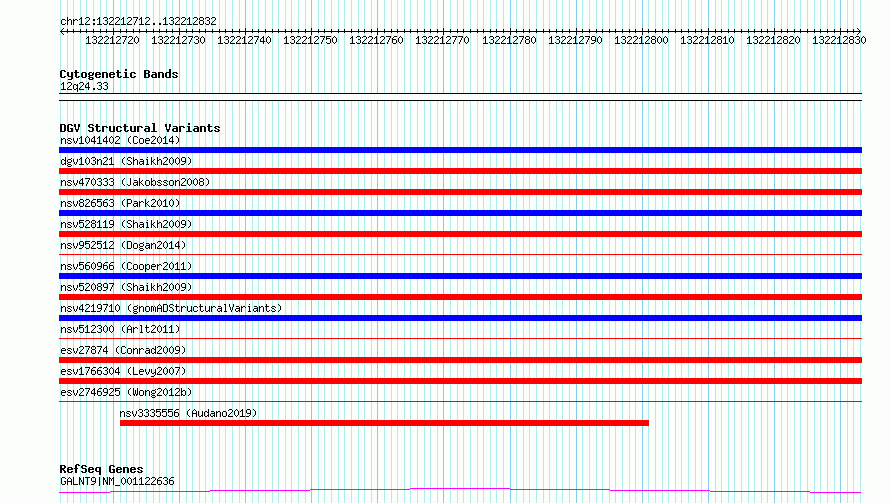The height and width of the screenshot is (503, 890).
Task: Click the red bar under nsv528119
Action: tap(460, 234)
